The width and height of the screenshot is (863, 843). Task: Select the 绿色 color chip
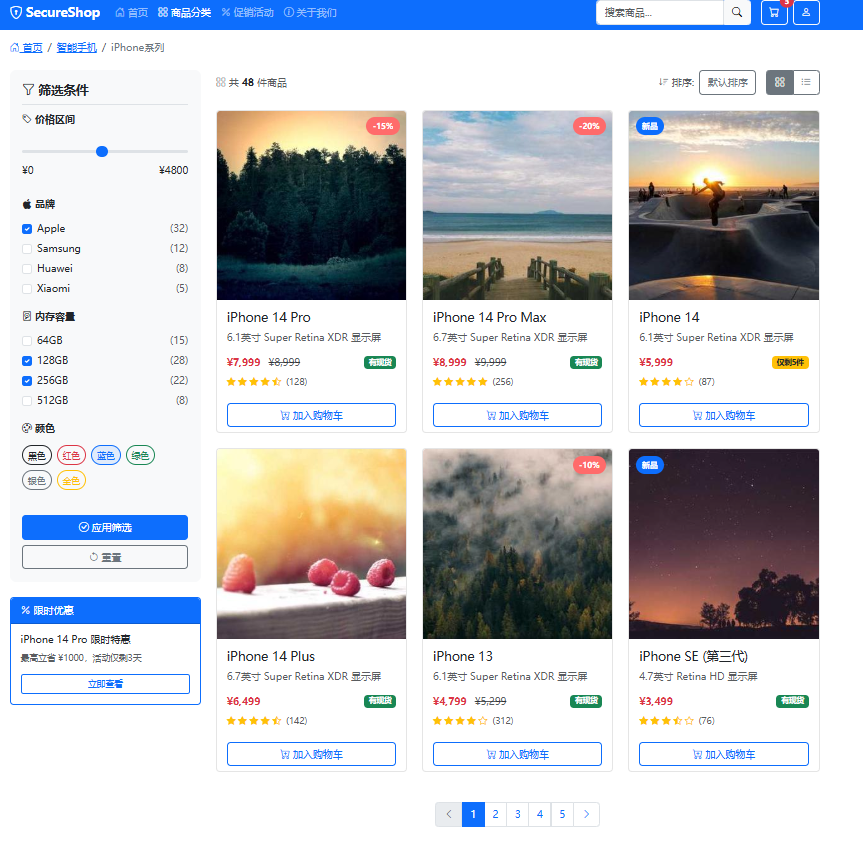tap(140, 455)
